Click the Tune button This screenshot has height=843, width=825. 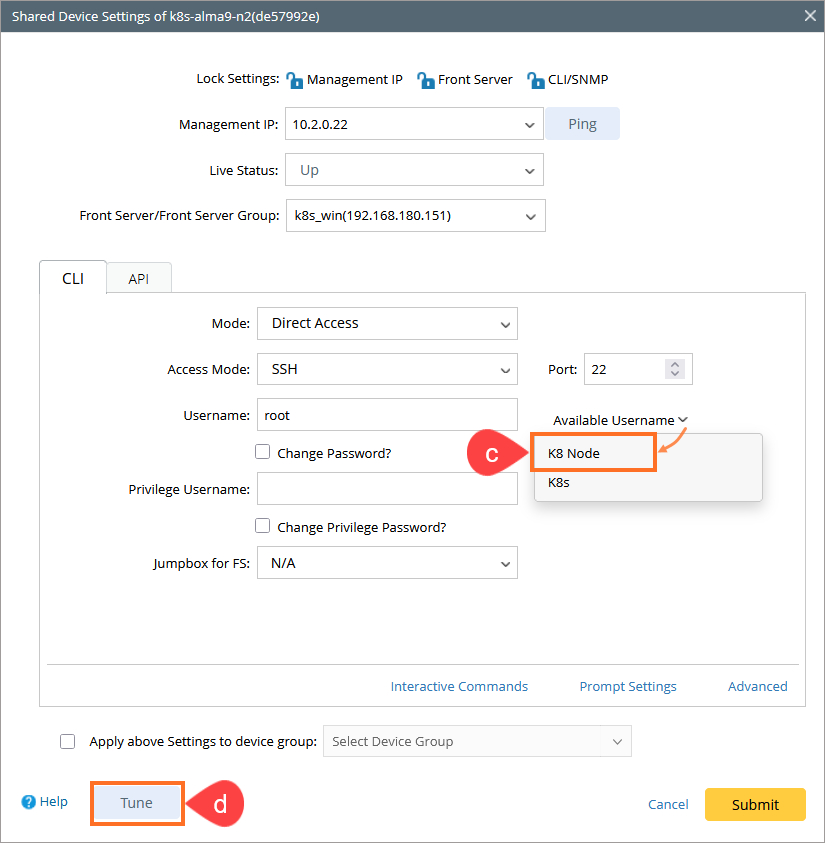[x=137, y=803]
